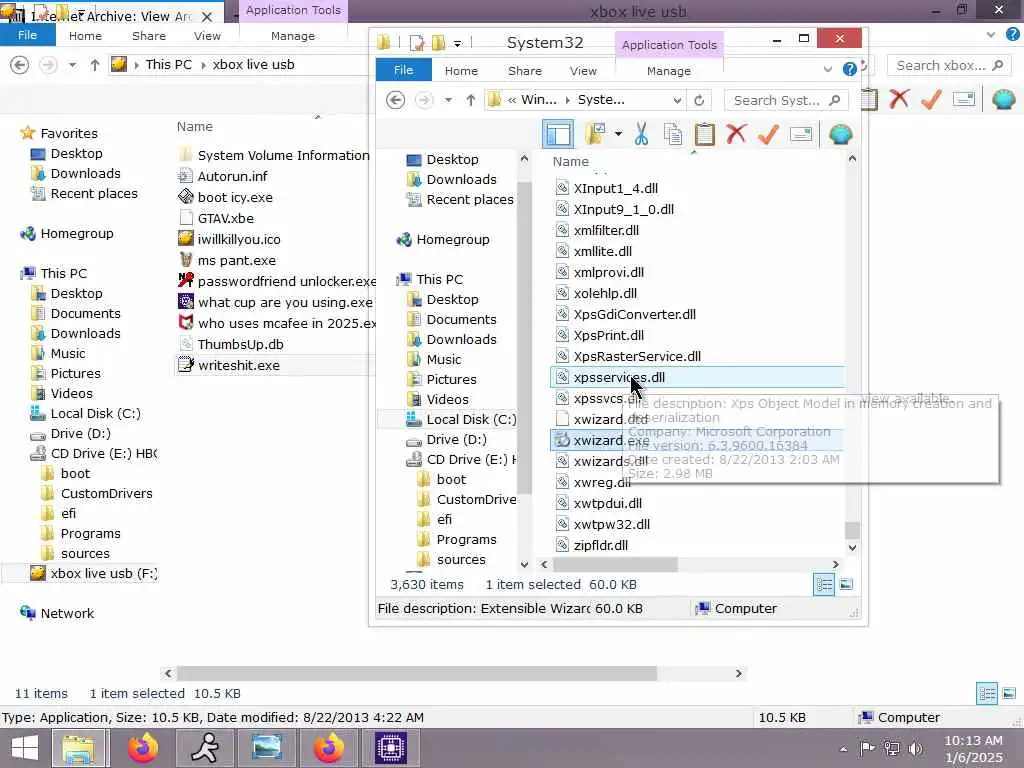Open File Explorer from taskbar
Image resolution: width=1024 pixels, height=768 pixels.
(78, 748)
